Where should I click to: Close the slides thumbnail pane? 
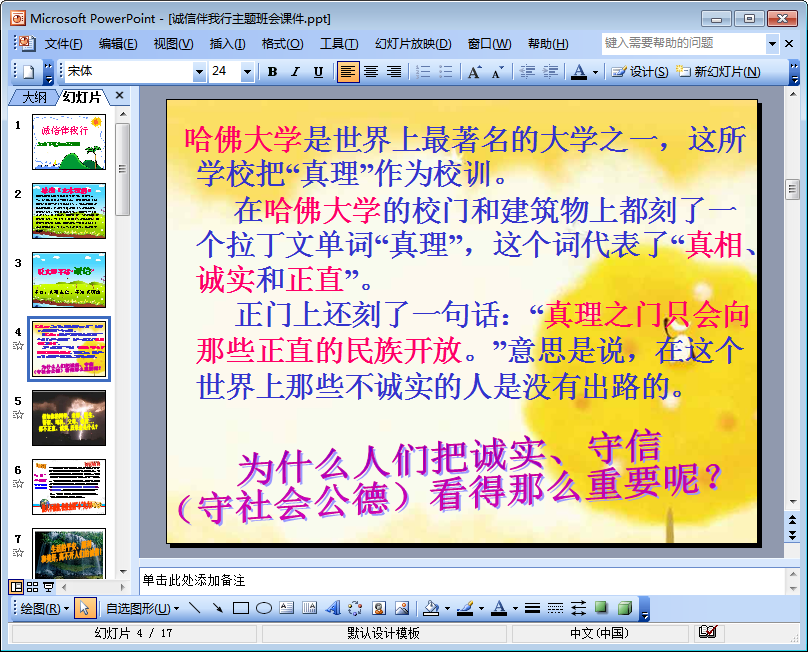120,95
